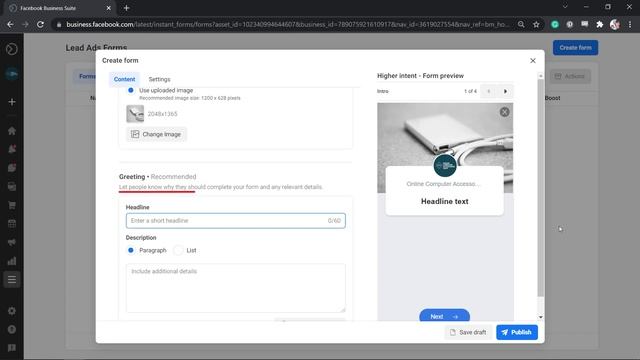Go to Home icon in left sidebar
The height and width of the screenshot is (360, 640).
12,131
